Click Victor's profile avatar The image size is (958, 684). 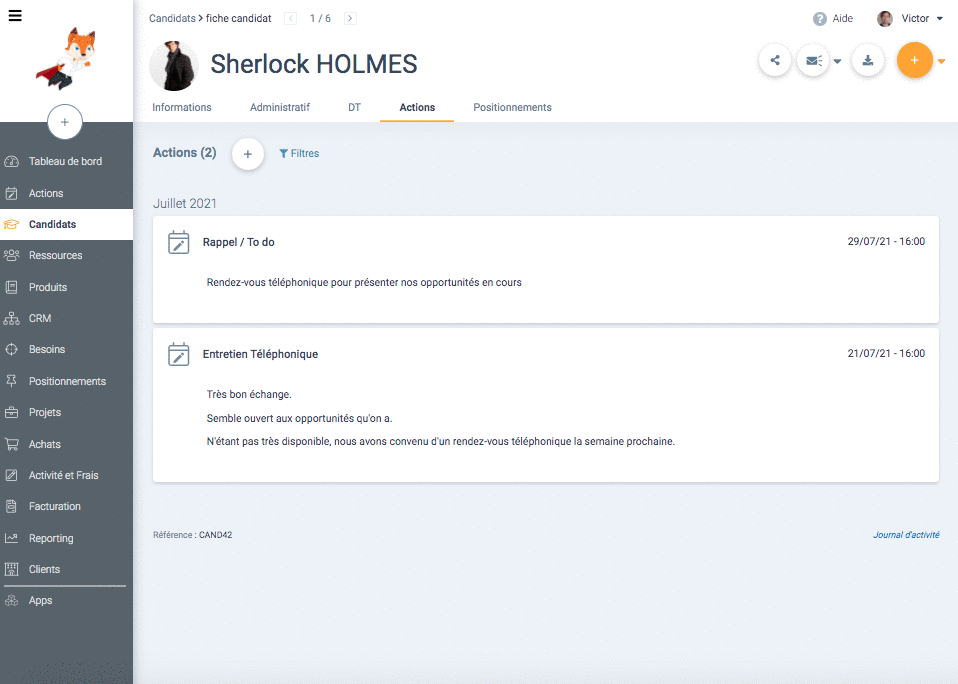[x=885, y=19]
